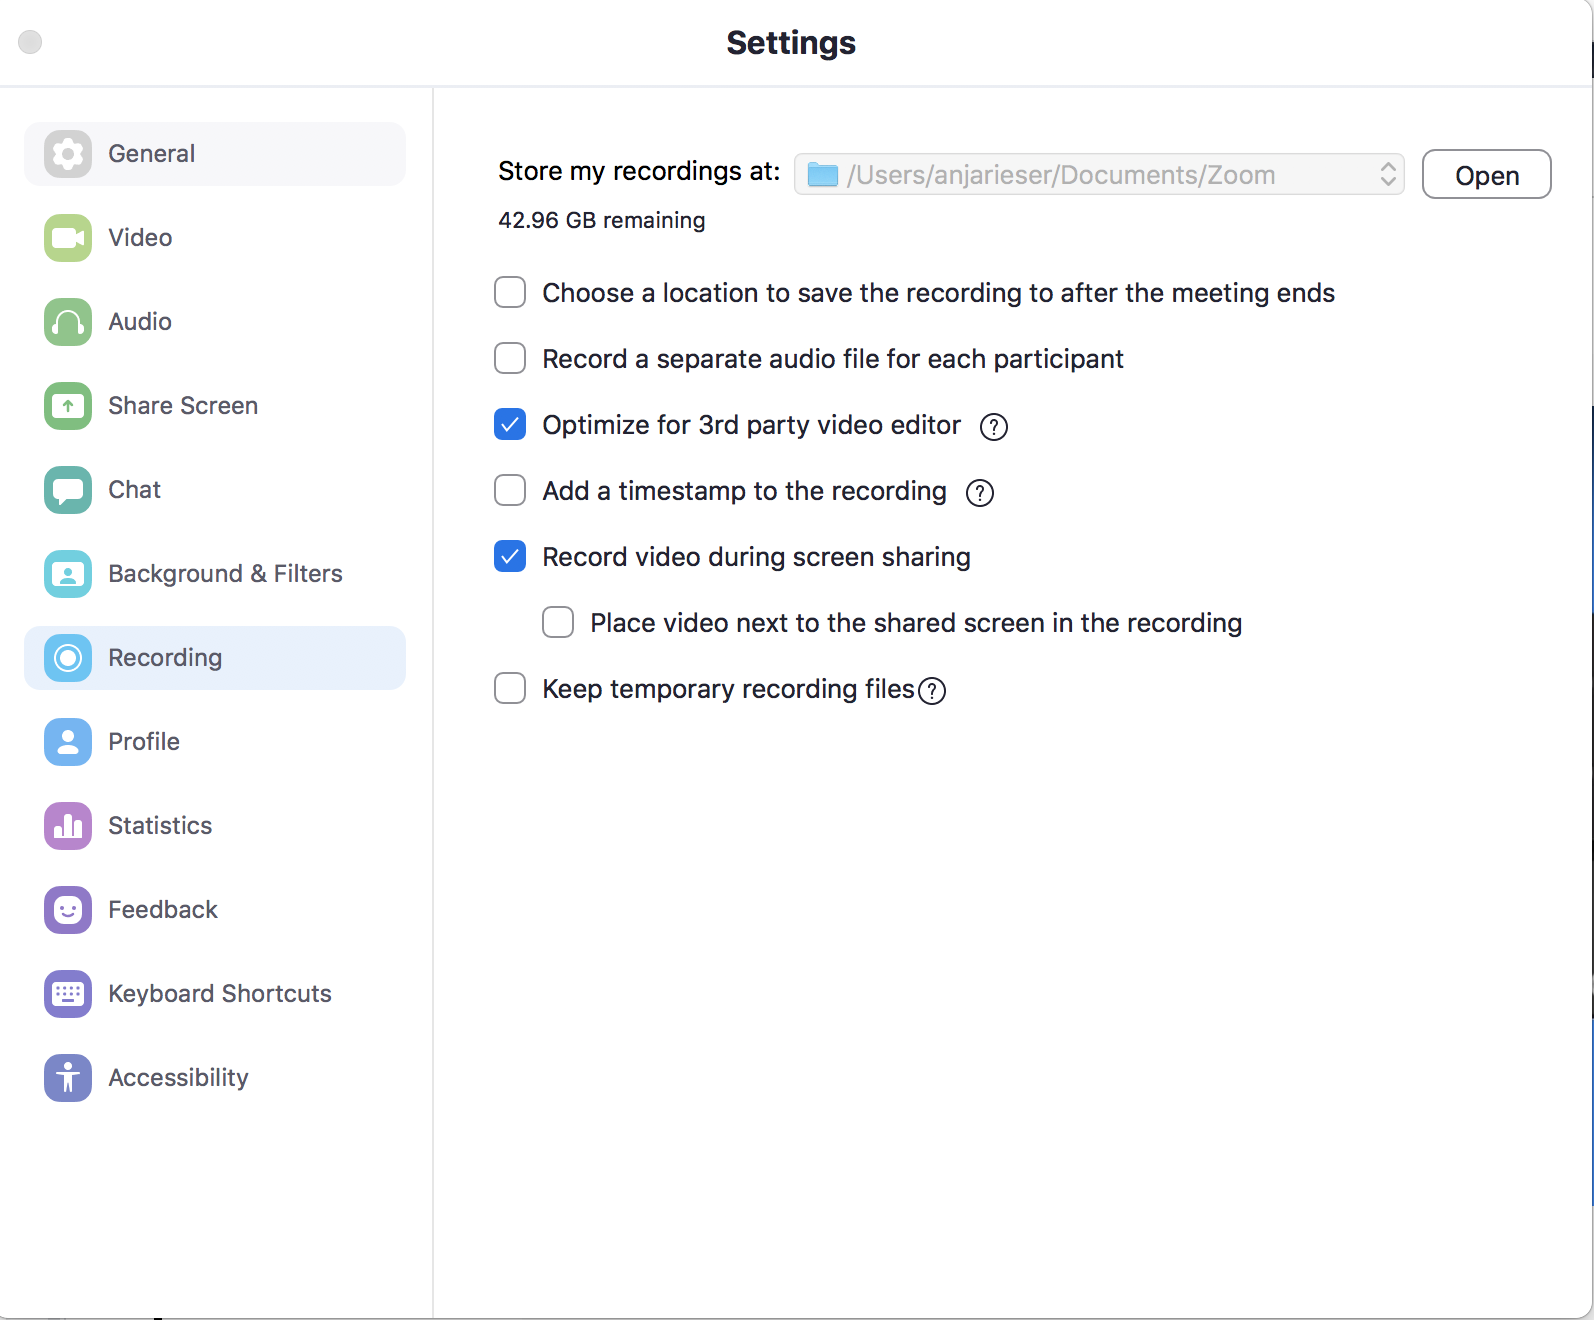Switch to Keyboard Shortcuts section
The image size is (1594, 1320).
coord(219,994)
